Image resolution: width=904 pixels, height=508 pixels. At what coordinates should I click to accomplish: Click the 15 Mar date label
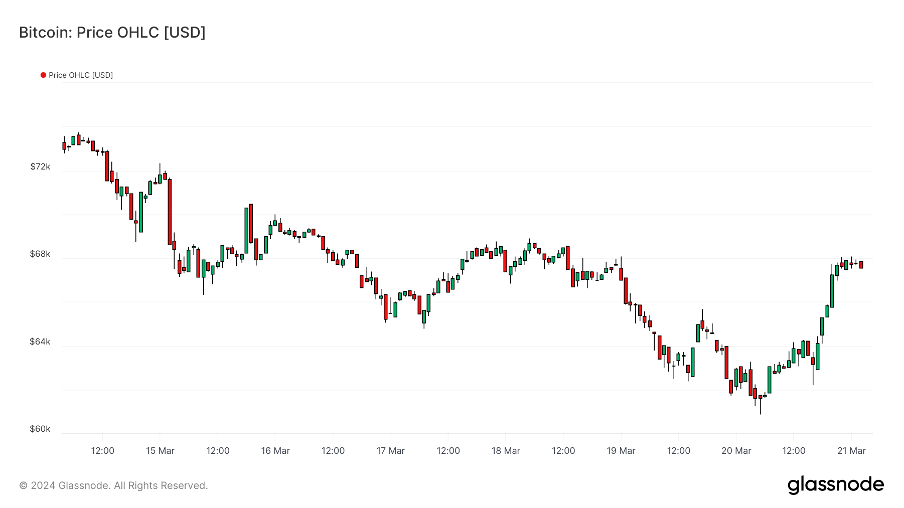tap(160, 450)
